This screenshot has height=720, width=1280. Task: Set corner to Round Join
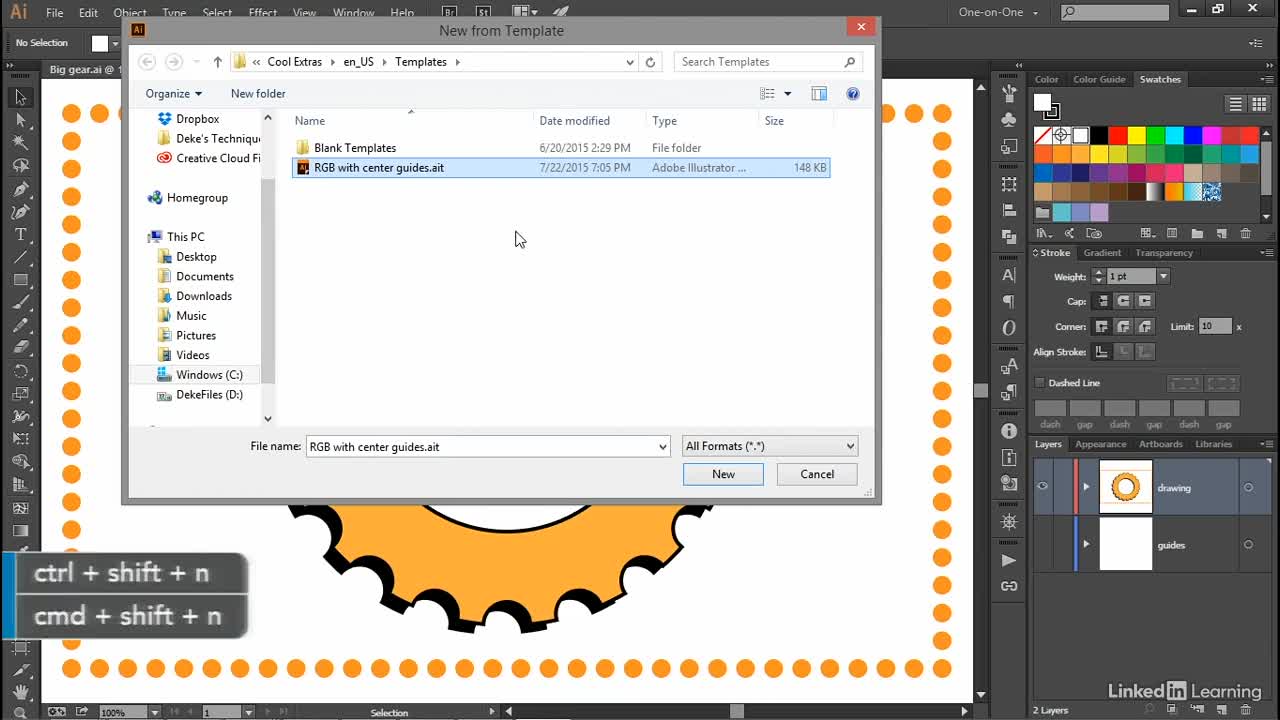point(1123,327)
